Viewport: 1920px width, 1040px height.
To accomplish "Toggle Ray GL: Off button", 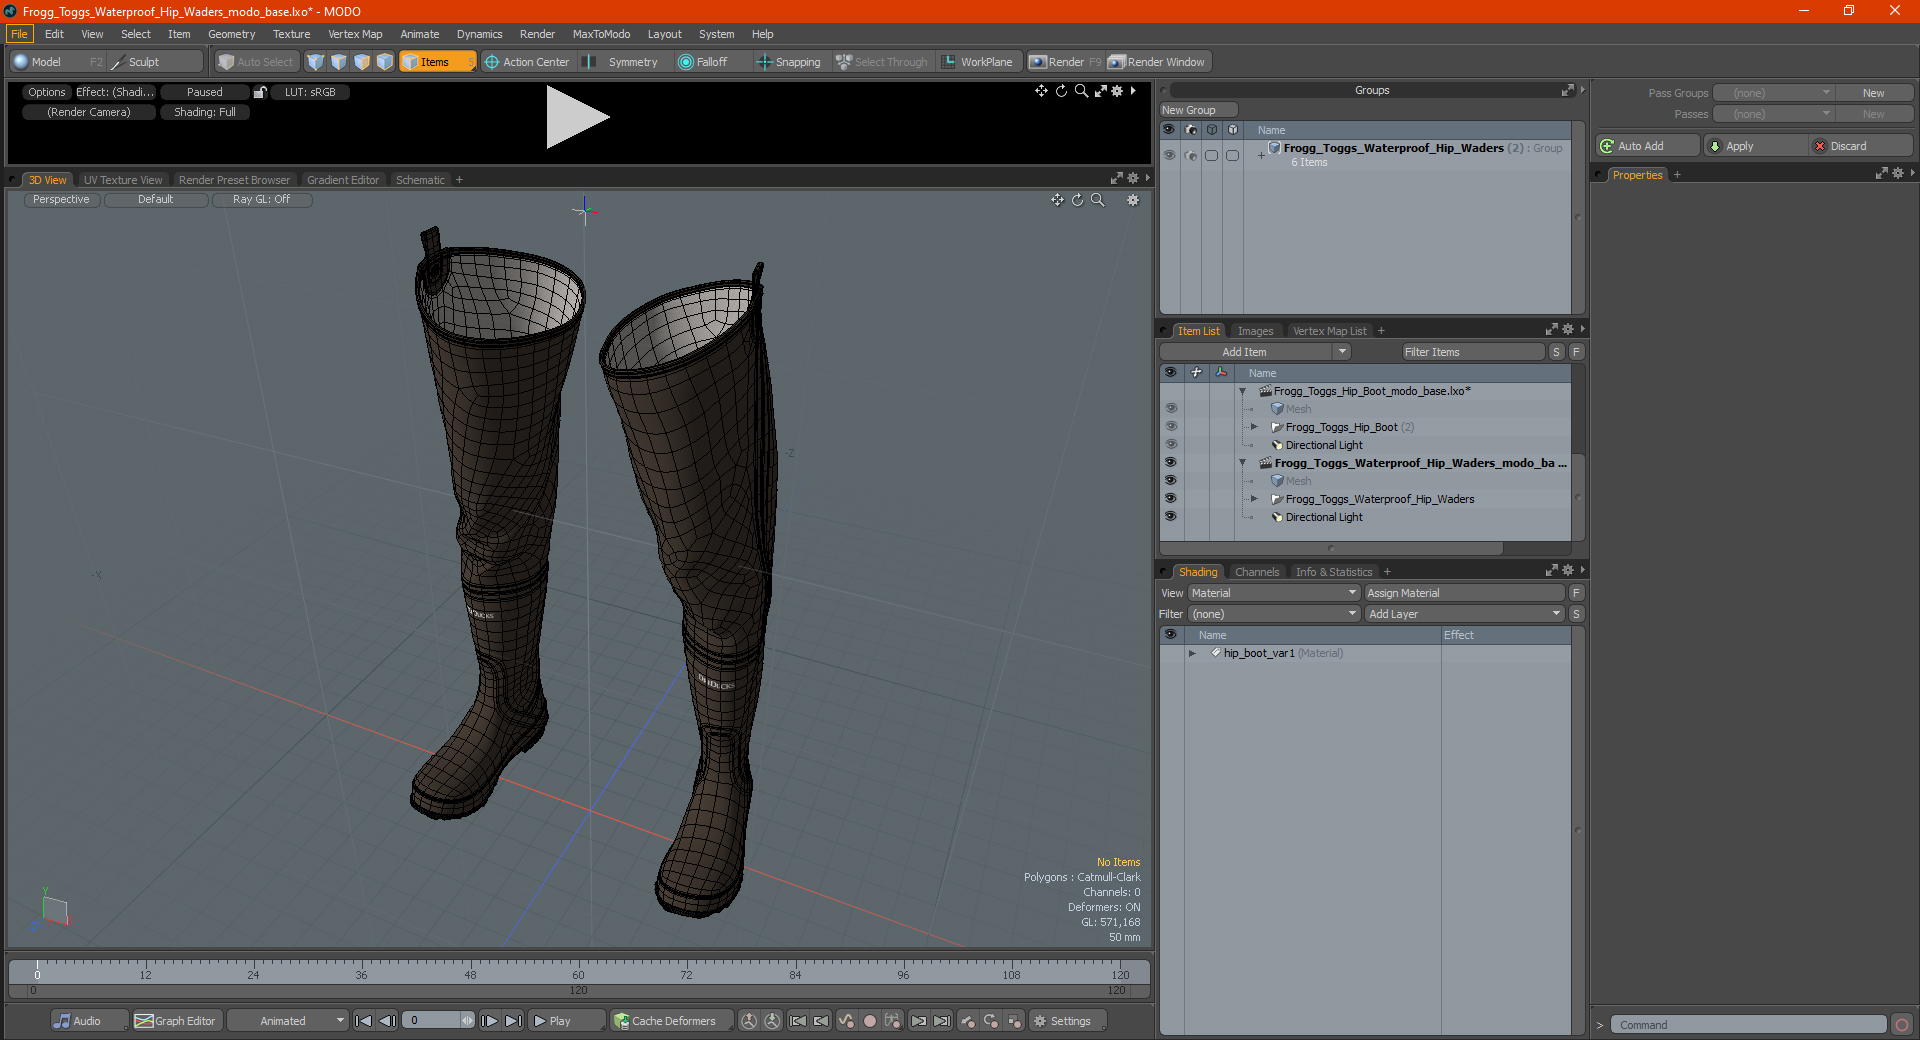I will (262, 200).
